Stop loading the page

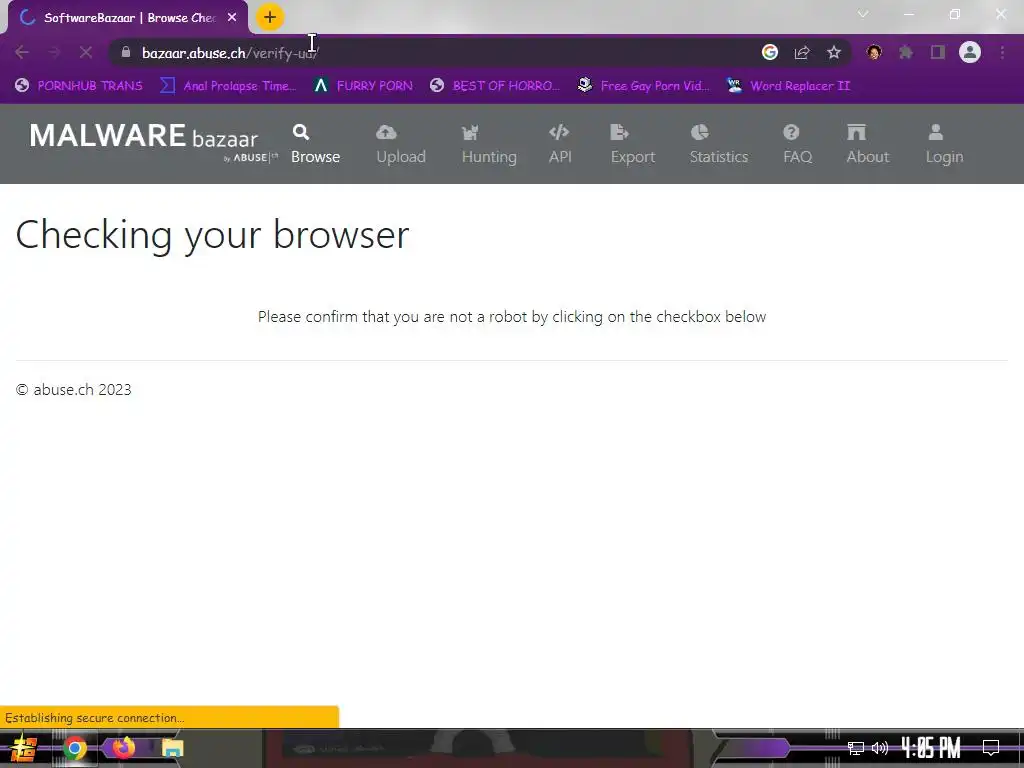pyautogui.click(x=86, y=52)
